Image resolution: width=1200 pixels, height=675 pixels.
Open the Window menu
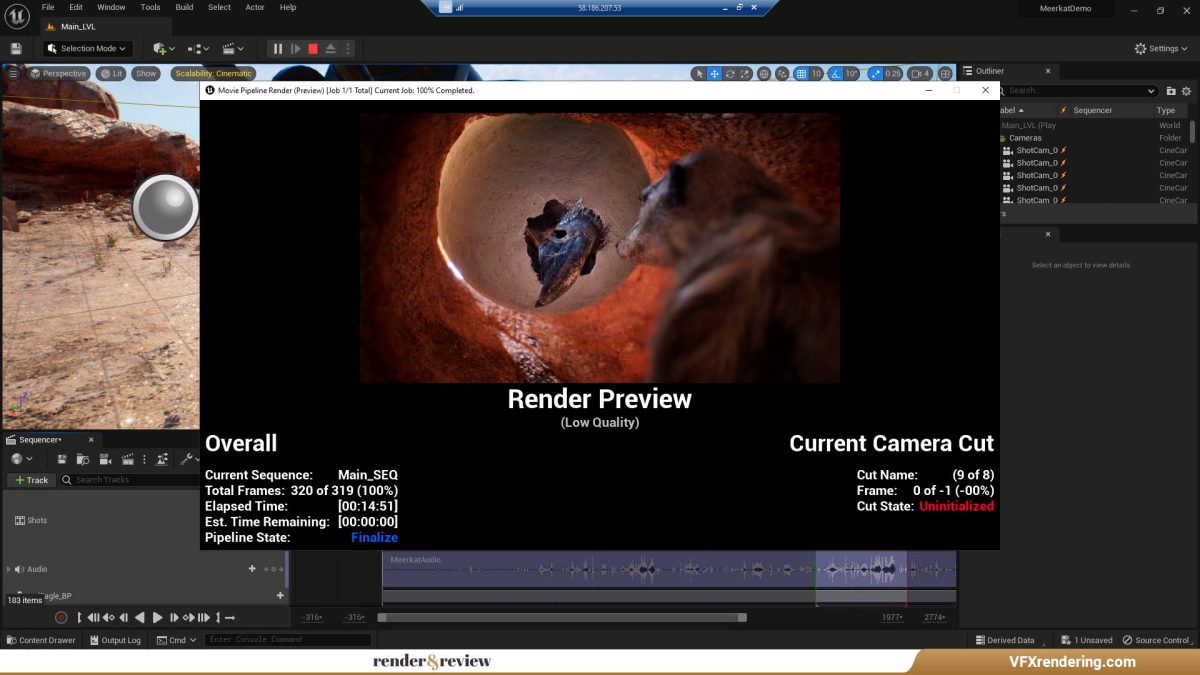click(110, 7)
